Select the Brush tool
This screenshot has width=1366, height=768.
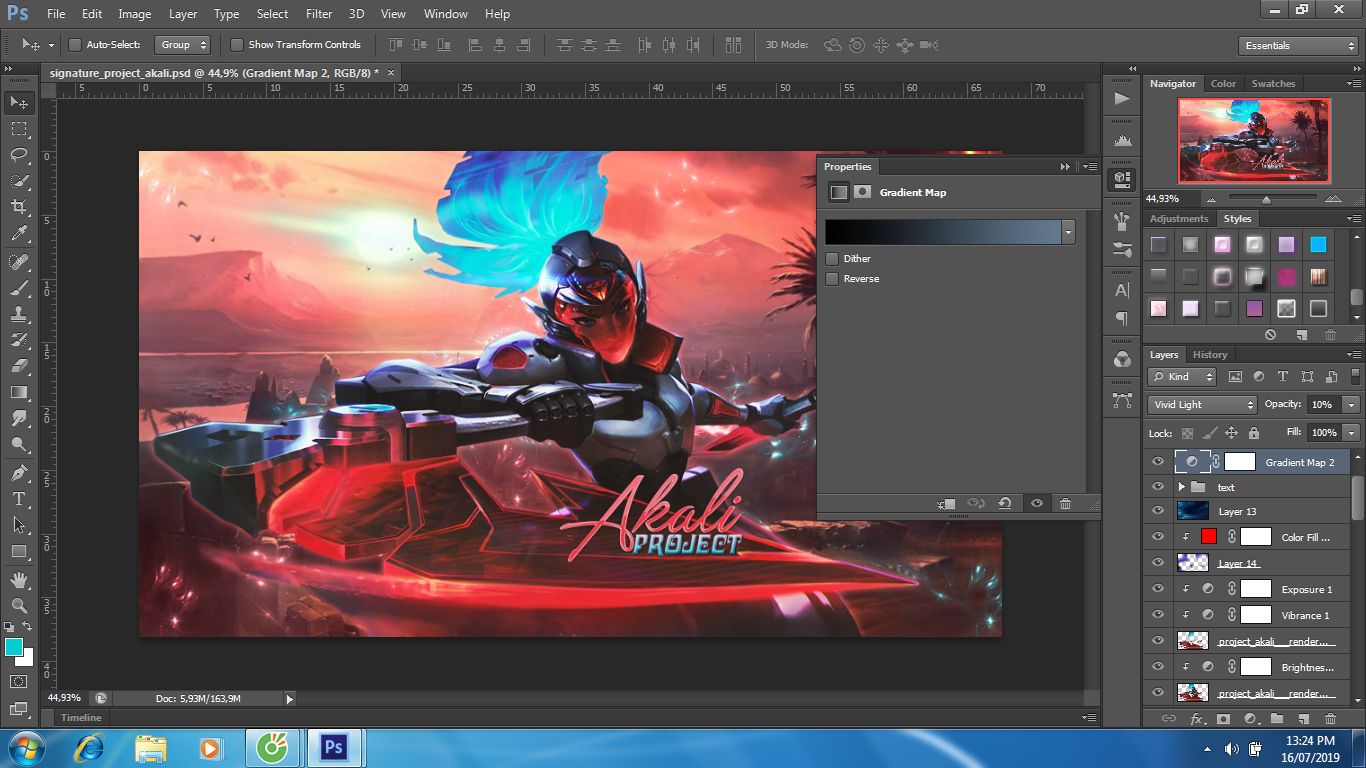[19, 288]
